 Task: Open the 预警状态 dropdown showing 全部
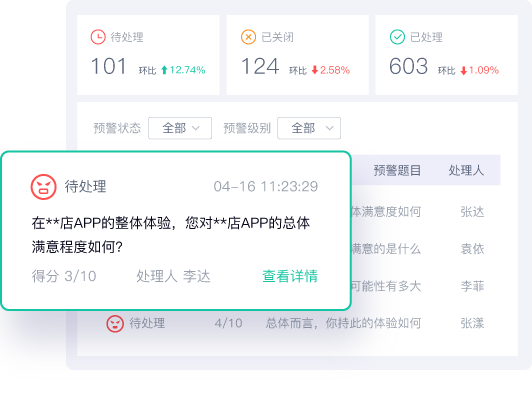[180, 128]
